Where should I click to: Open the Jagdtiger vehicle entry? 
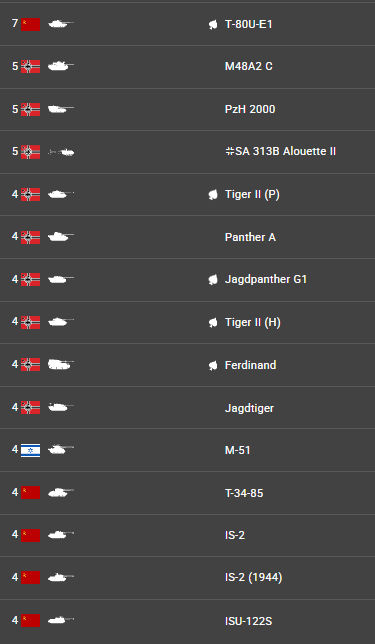click(187, 407)
